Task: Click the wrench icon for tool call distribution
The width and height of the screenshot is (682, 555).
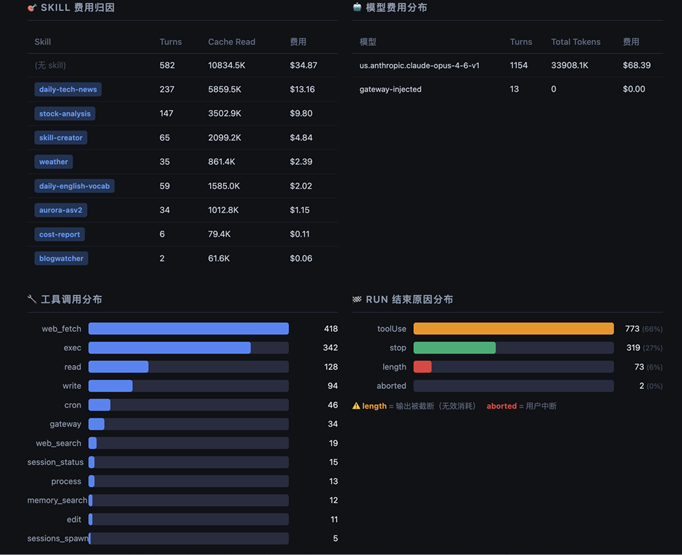Action: pyautogui.click(x=32, y=299)
